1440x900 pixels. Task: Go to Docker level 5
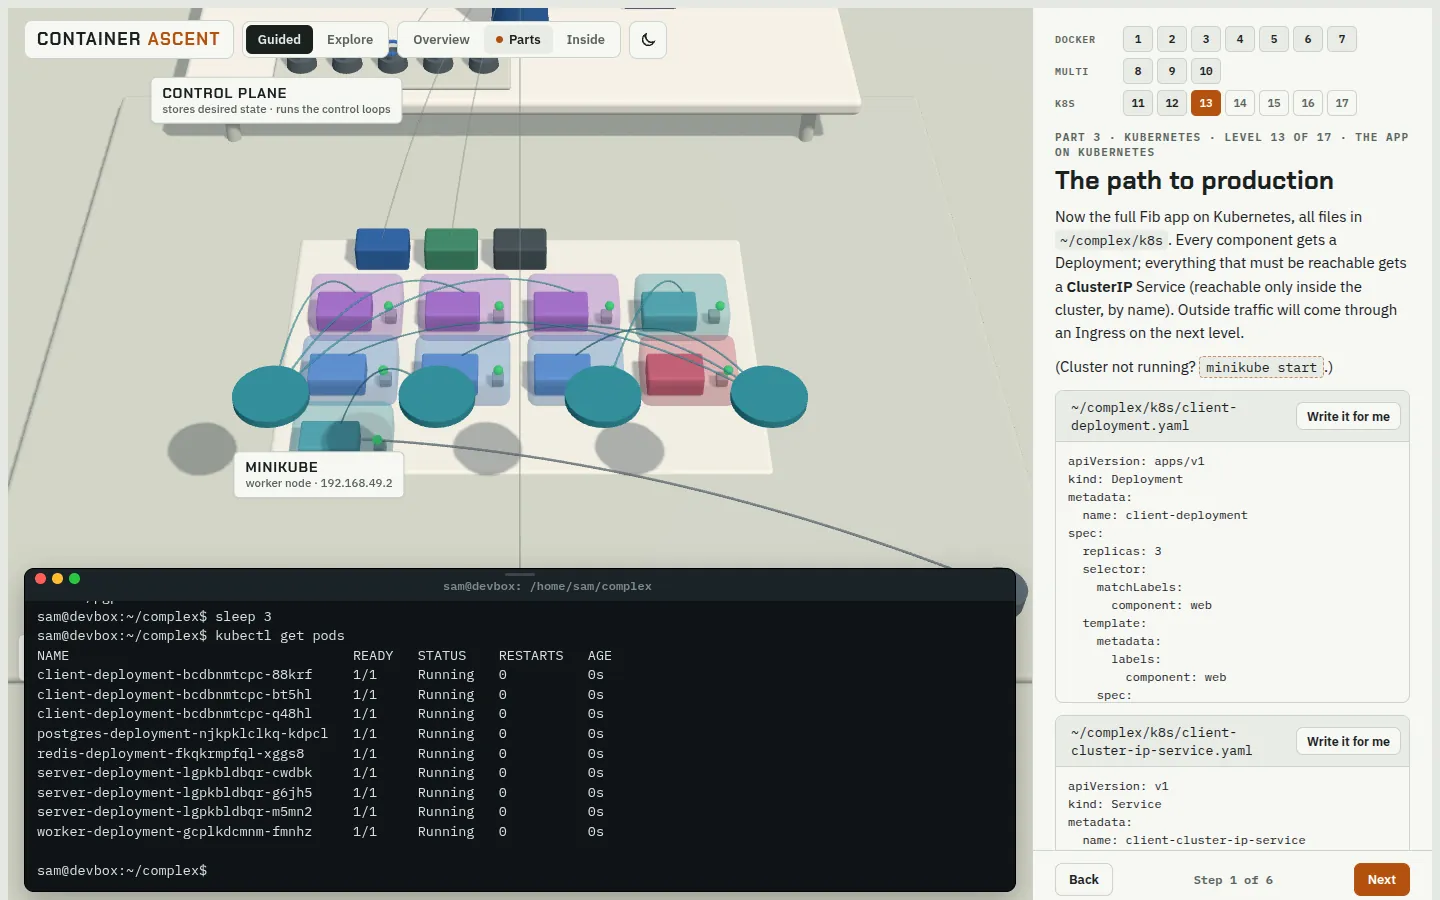(x=1274, y=39)
